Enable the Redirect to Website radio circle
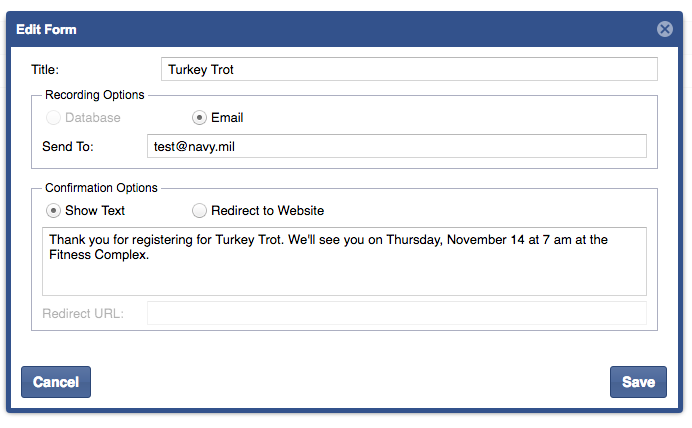Image resolution: width=692 pixels, height=428 pixels. (200, 211)
